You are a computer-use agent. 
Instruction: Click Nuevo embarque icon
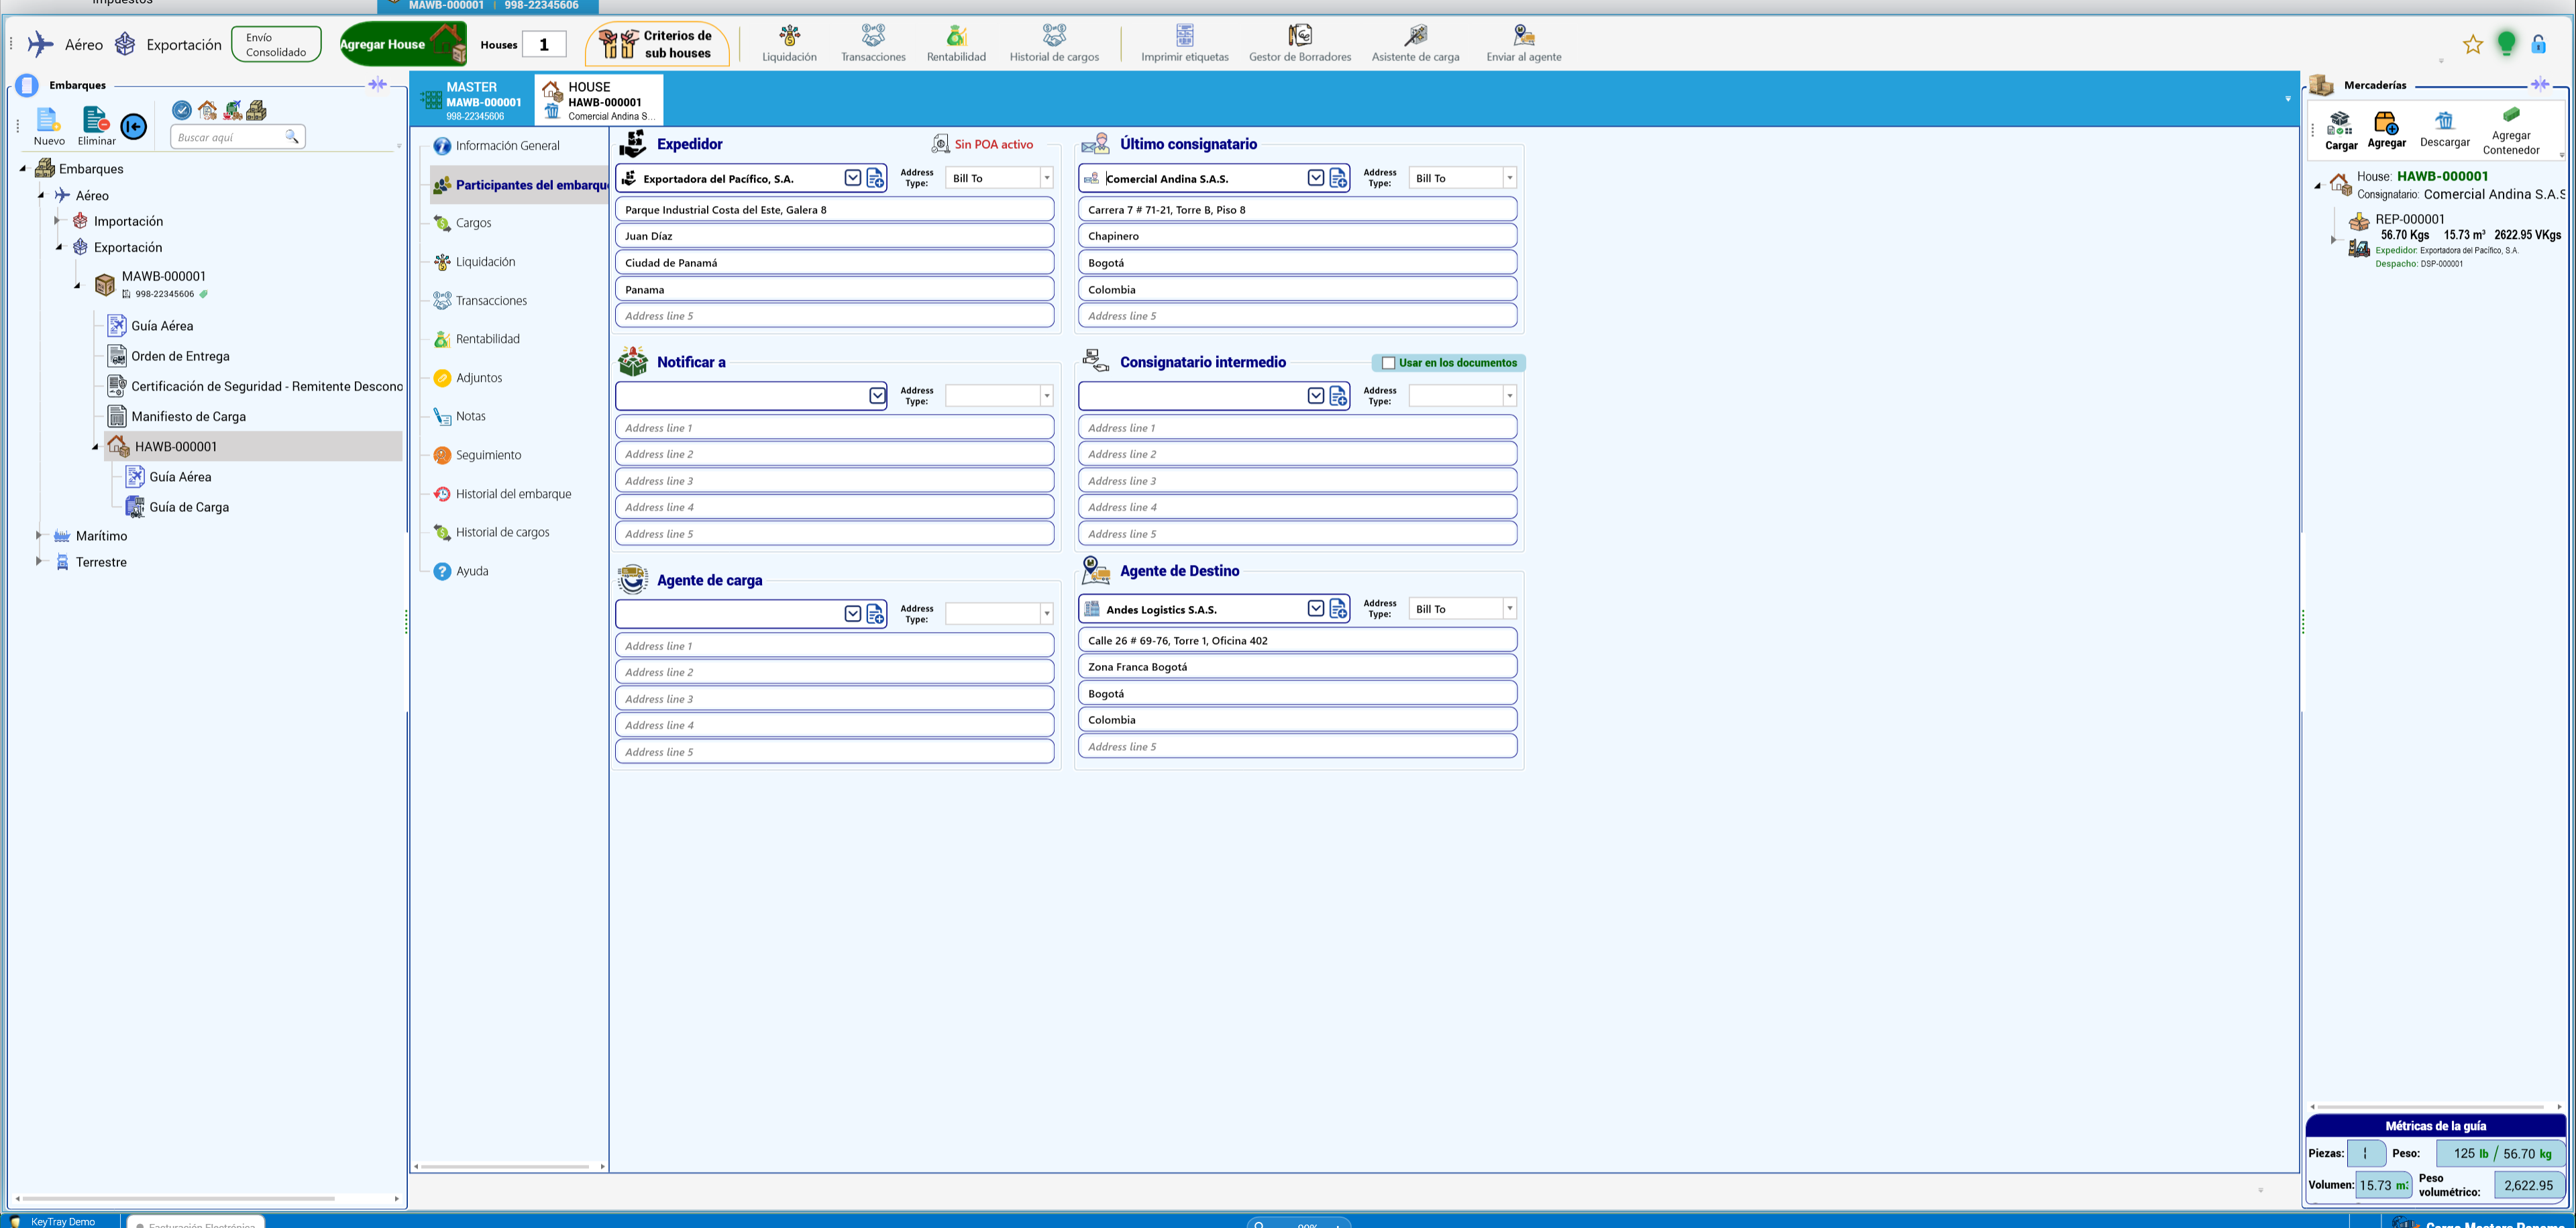(49, 127)
